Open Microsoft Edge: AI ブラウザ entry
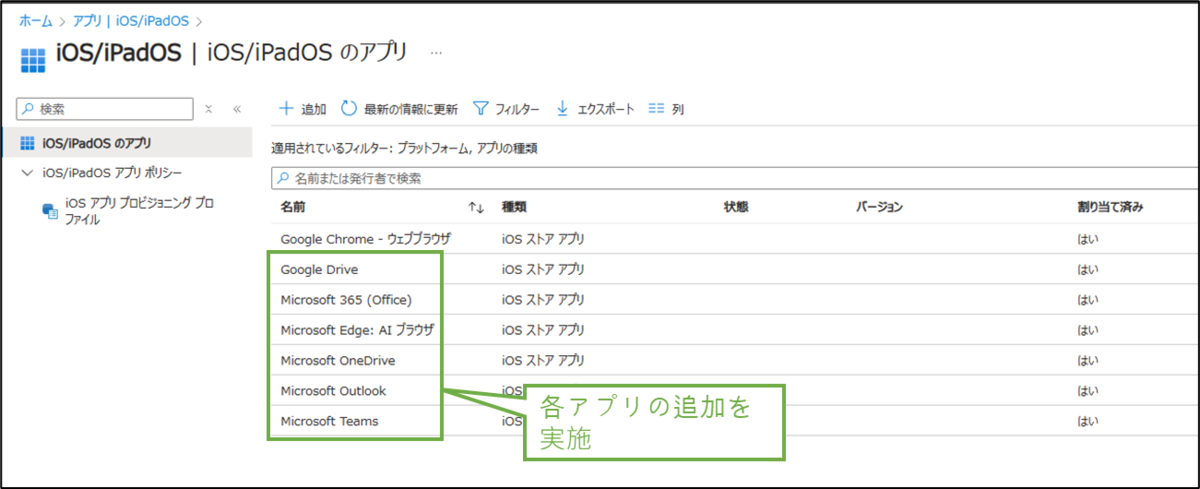1200x489 pixels. pyautogui.click(x=358, y=330)
